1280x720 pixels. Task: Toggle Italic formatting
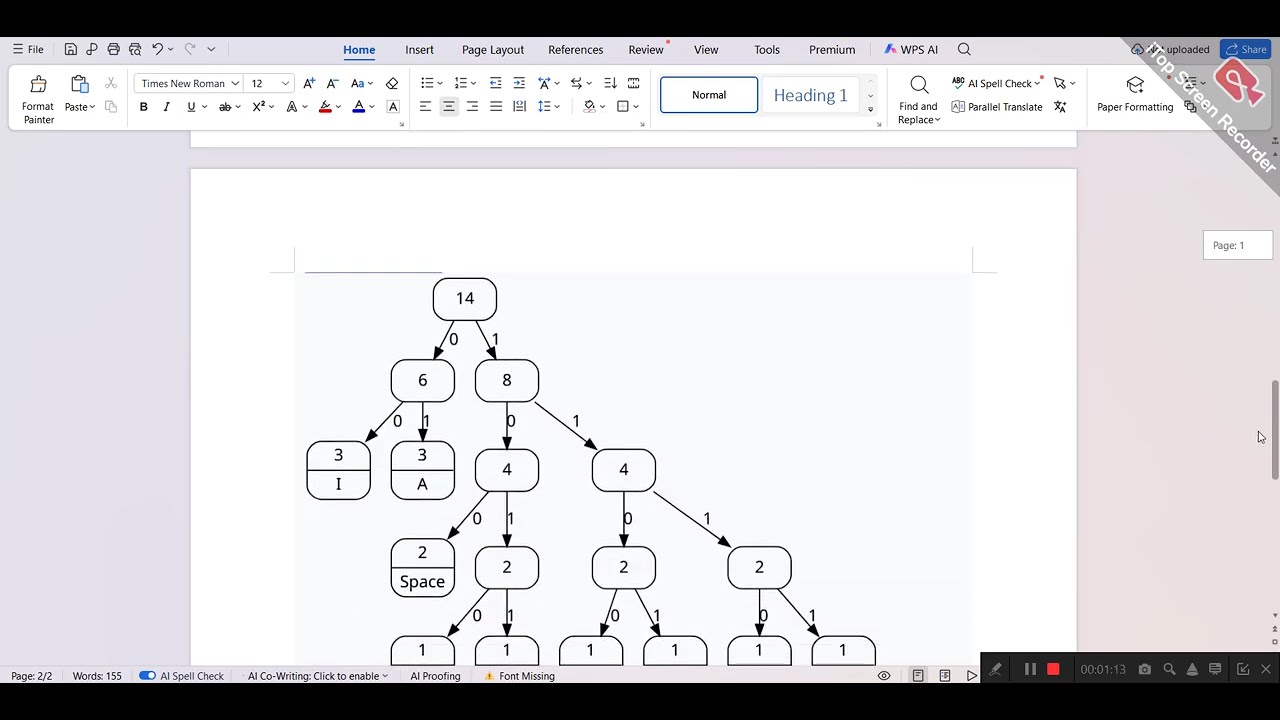pyautogui.click(x=166, y=106)
